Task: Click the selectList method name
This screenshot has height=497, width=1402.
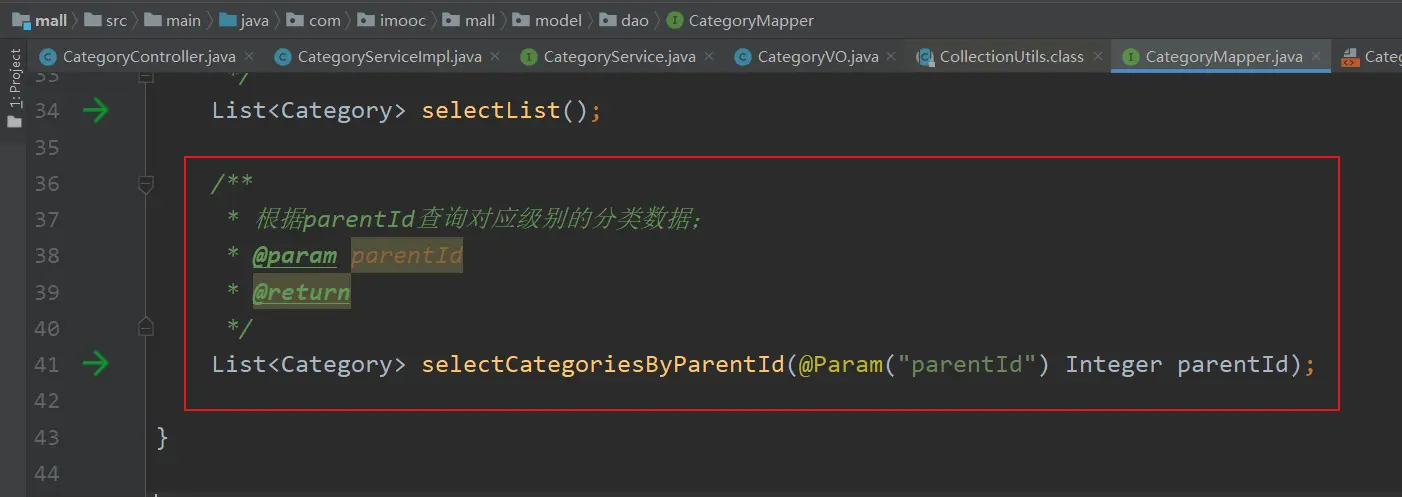Action: tap(491, 110)
